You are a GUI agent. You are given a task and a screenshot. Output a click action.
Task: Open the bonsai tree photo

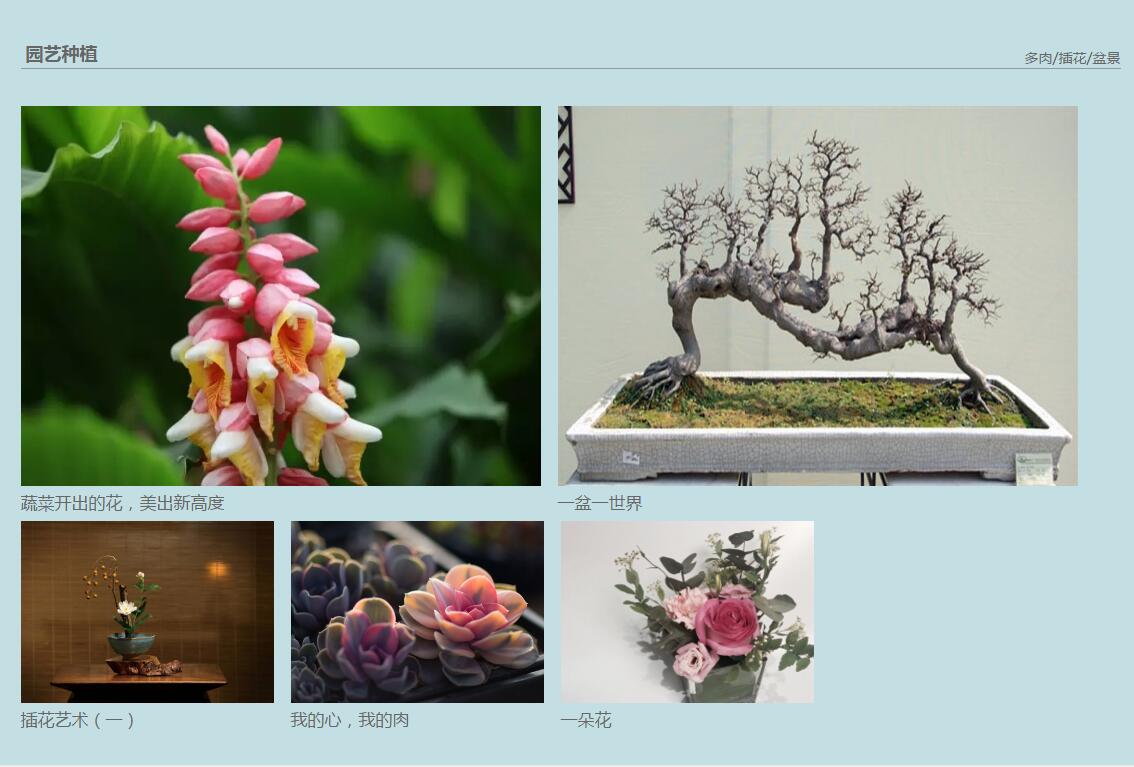818,296
